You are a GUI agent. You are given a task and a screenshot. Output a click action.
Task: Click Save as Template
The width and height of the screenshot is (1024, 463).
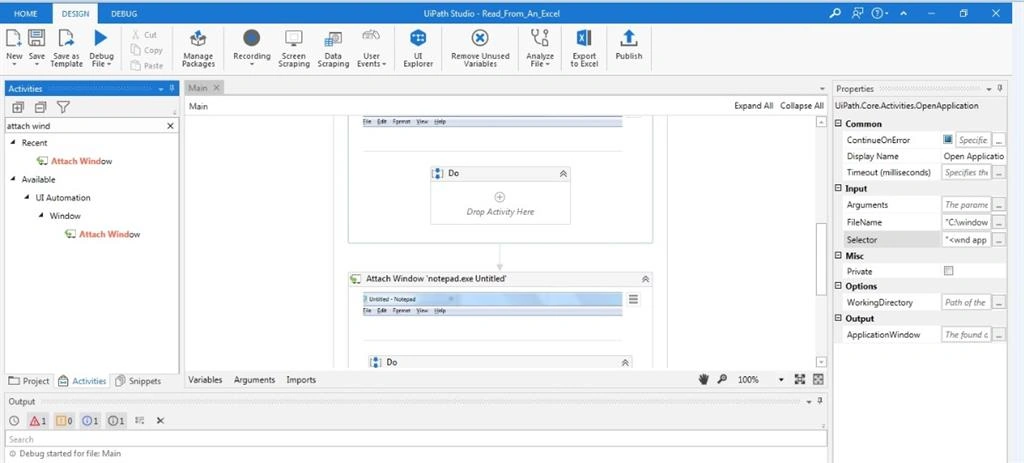pos(67,47)
